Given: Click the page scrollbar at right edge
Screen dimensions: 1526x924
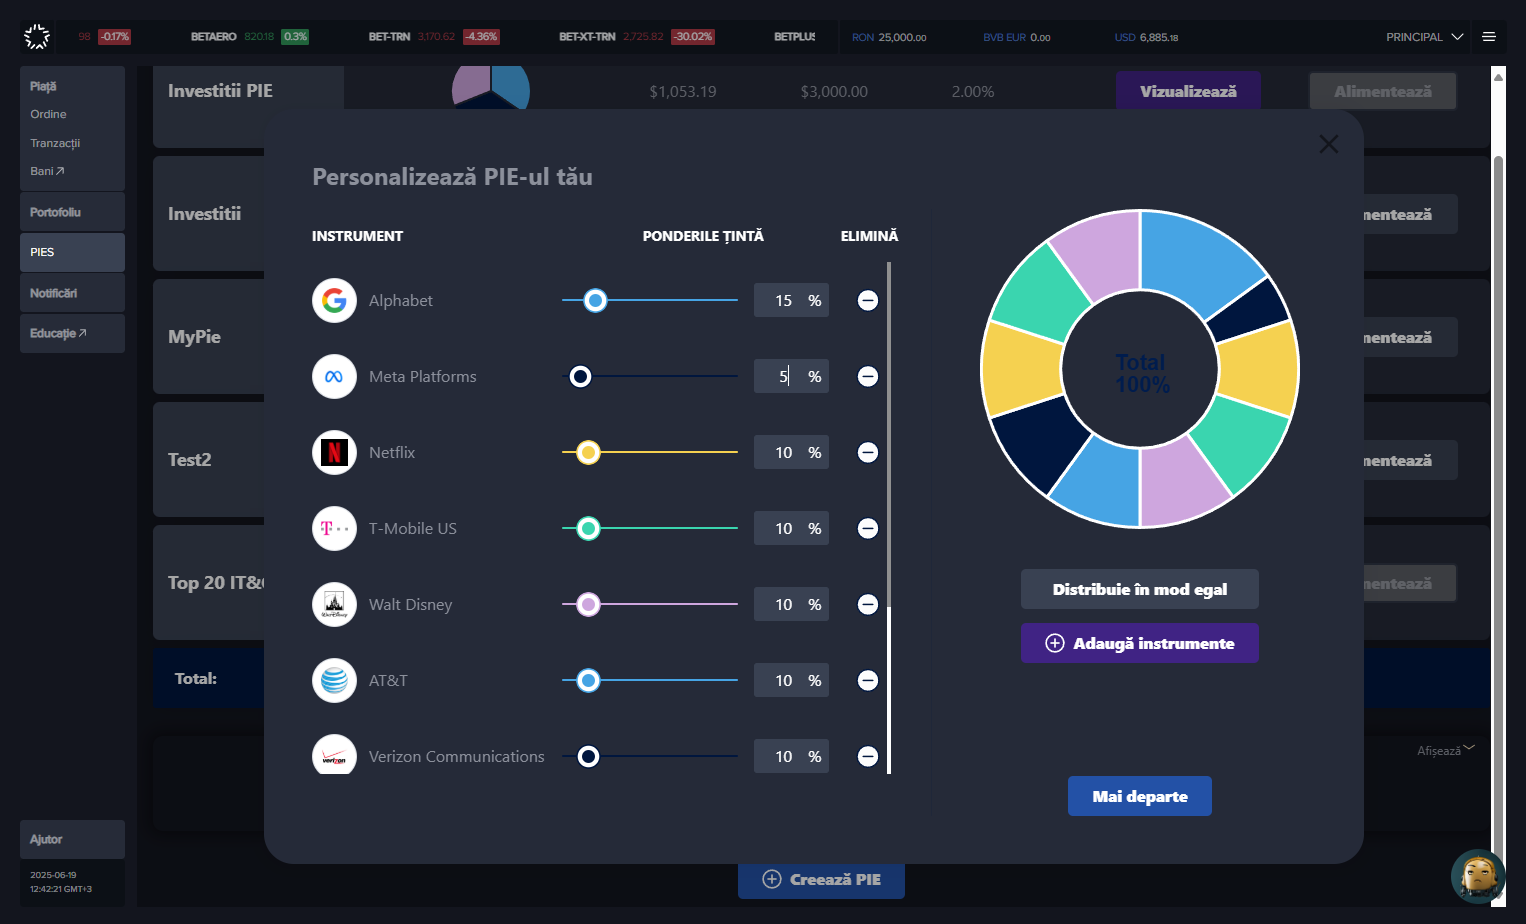Looking at the screenshot, I should 1498,485.
